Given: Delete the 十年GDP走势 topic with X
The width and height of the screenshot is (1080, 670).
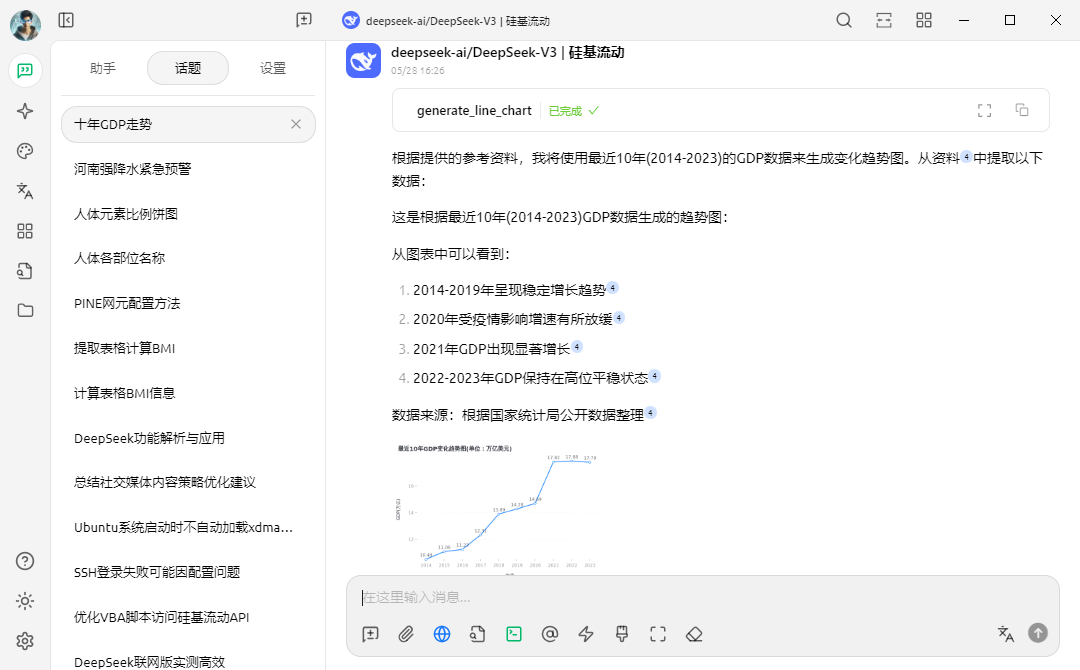Looking at the screenshot, I should click(x=296, y=124).
